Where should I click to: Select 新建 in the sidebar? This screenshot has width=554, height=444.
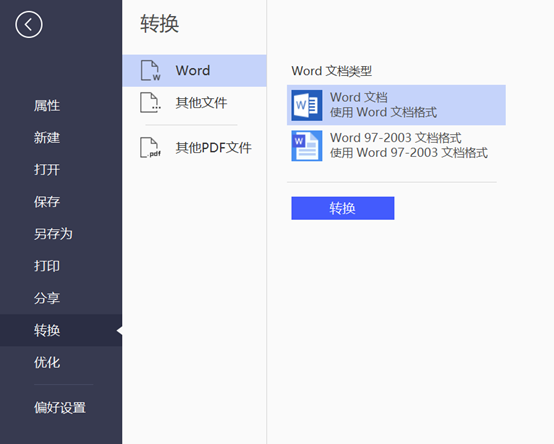47,138
